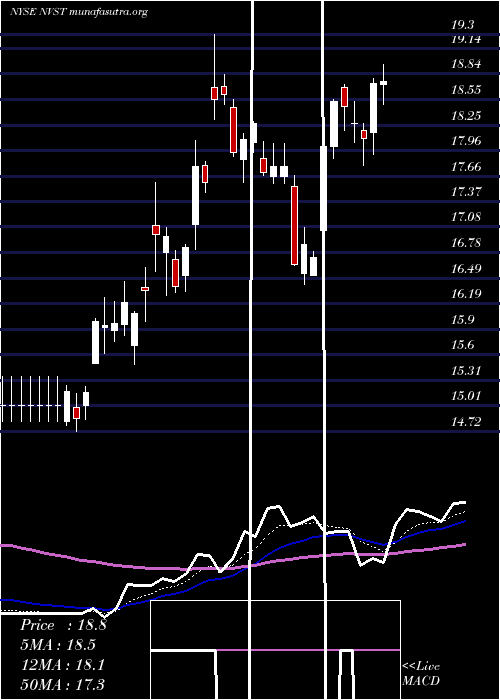The width and height of the screenshot is (500, 700).
Task: Click the 5MA : 18.5 readout
Action: [x=58, y=645]
